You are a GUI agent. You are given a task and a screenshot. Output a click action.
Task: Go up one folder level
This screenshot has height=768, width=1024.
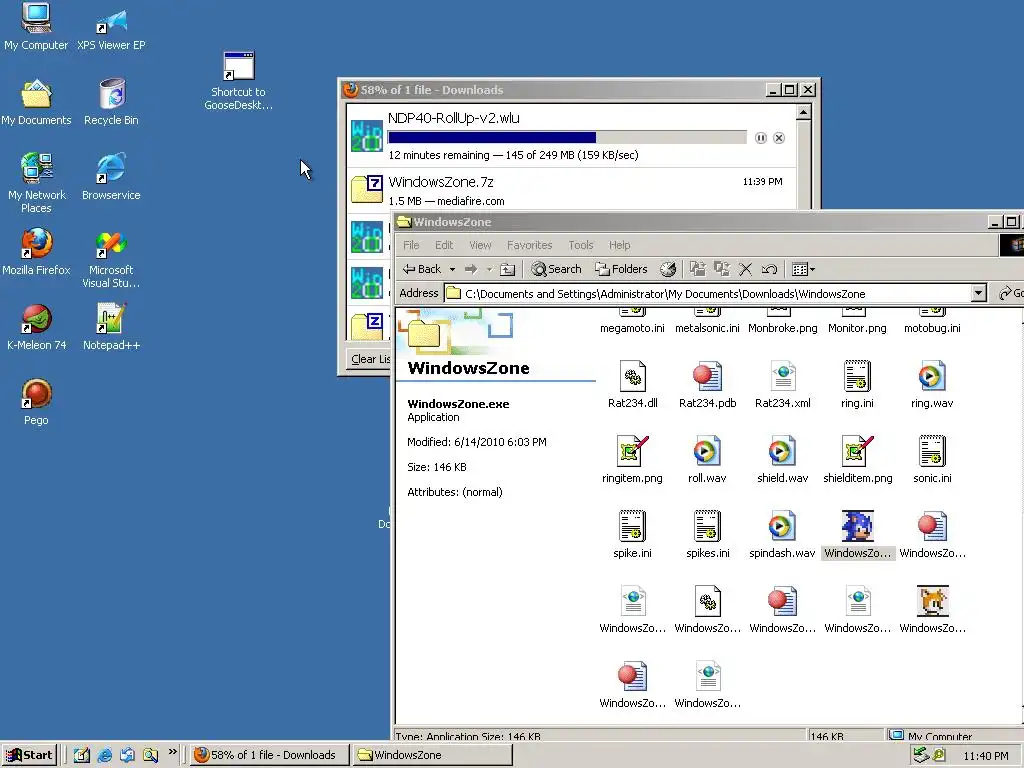pos(507,269)
